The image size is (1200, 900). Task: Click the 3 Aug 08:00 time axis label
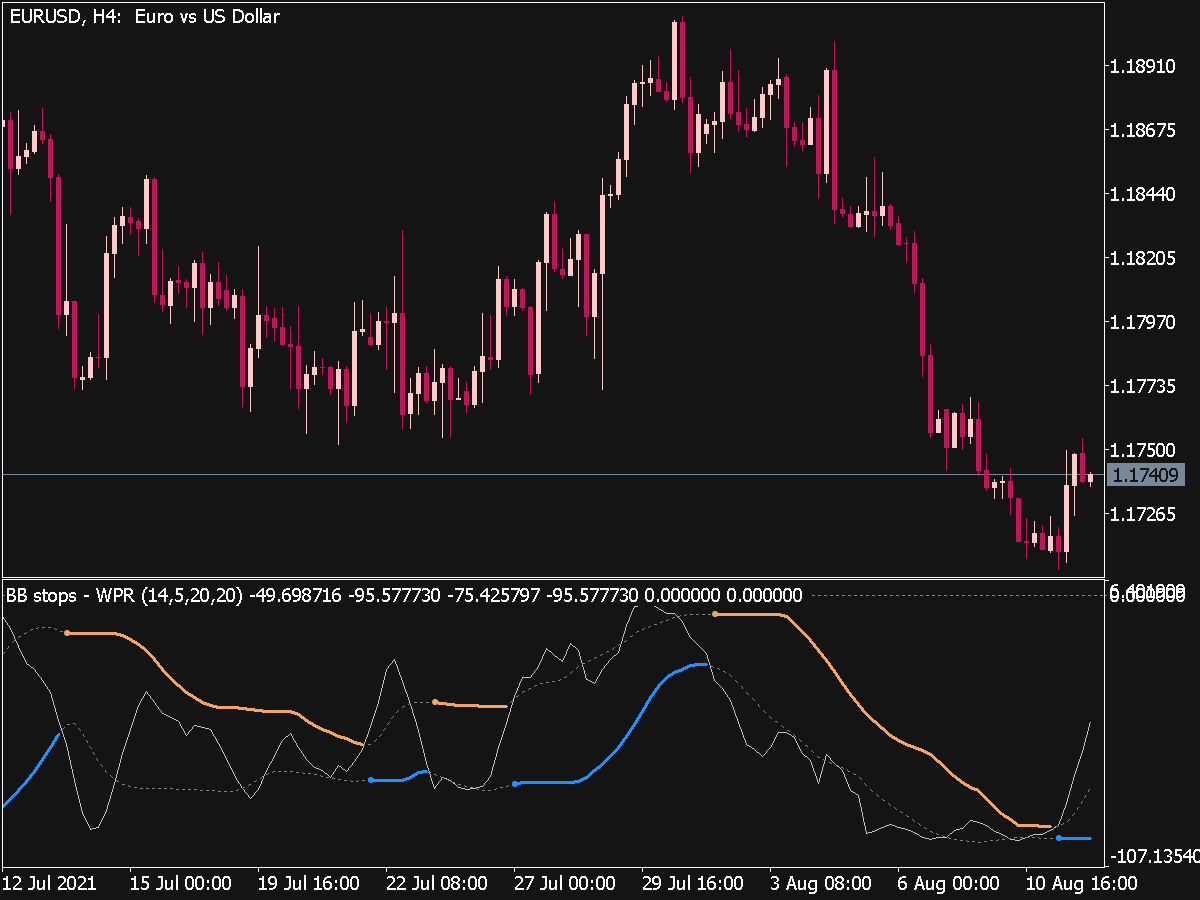[x=820, y=884]
